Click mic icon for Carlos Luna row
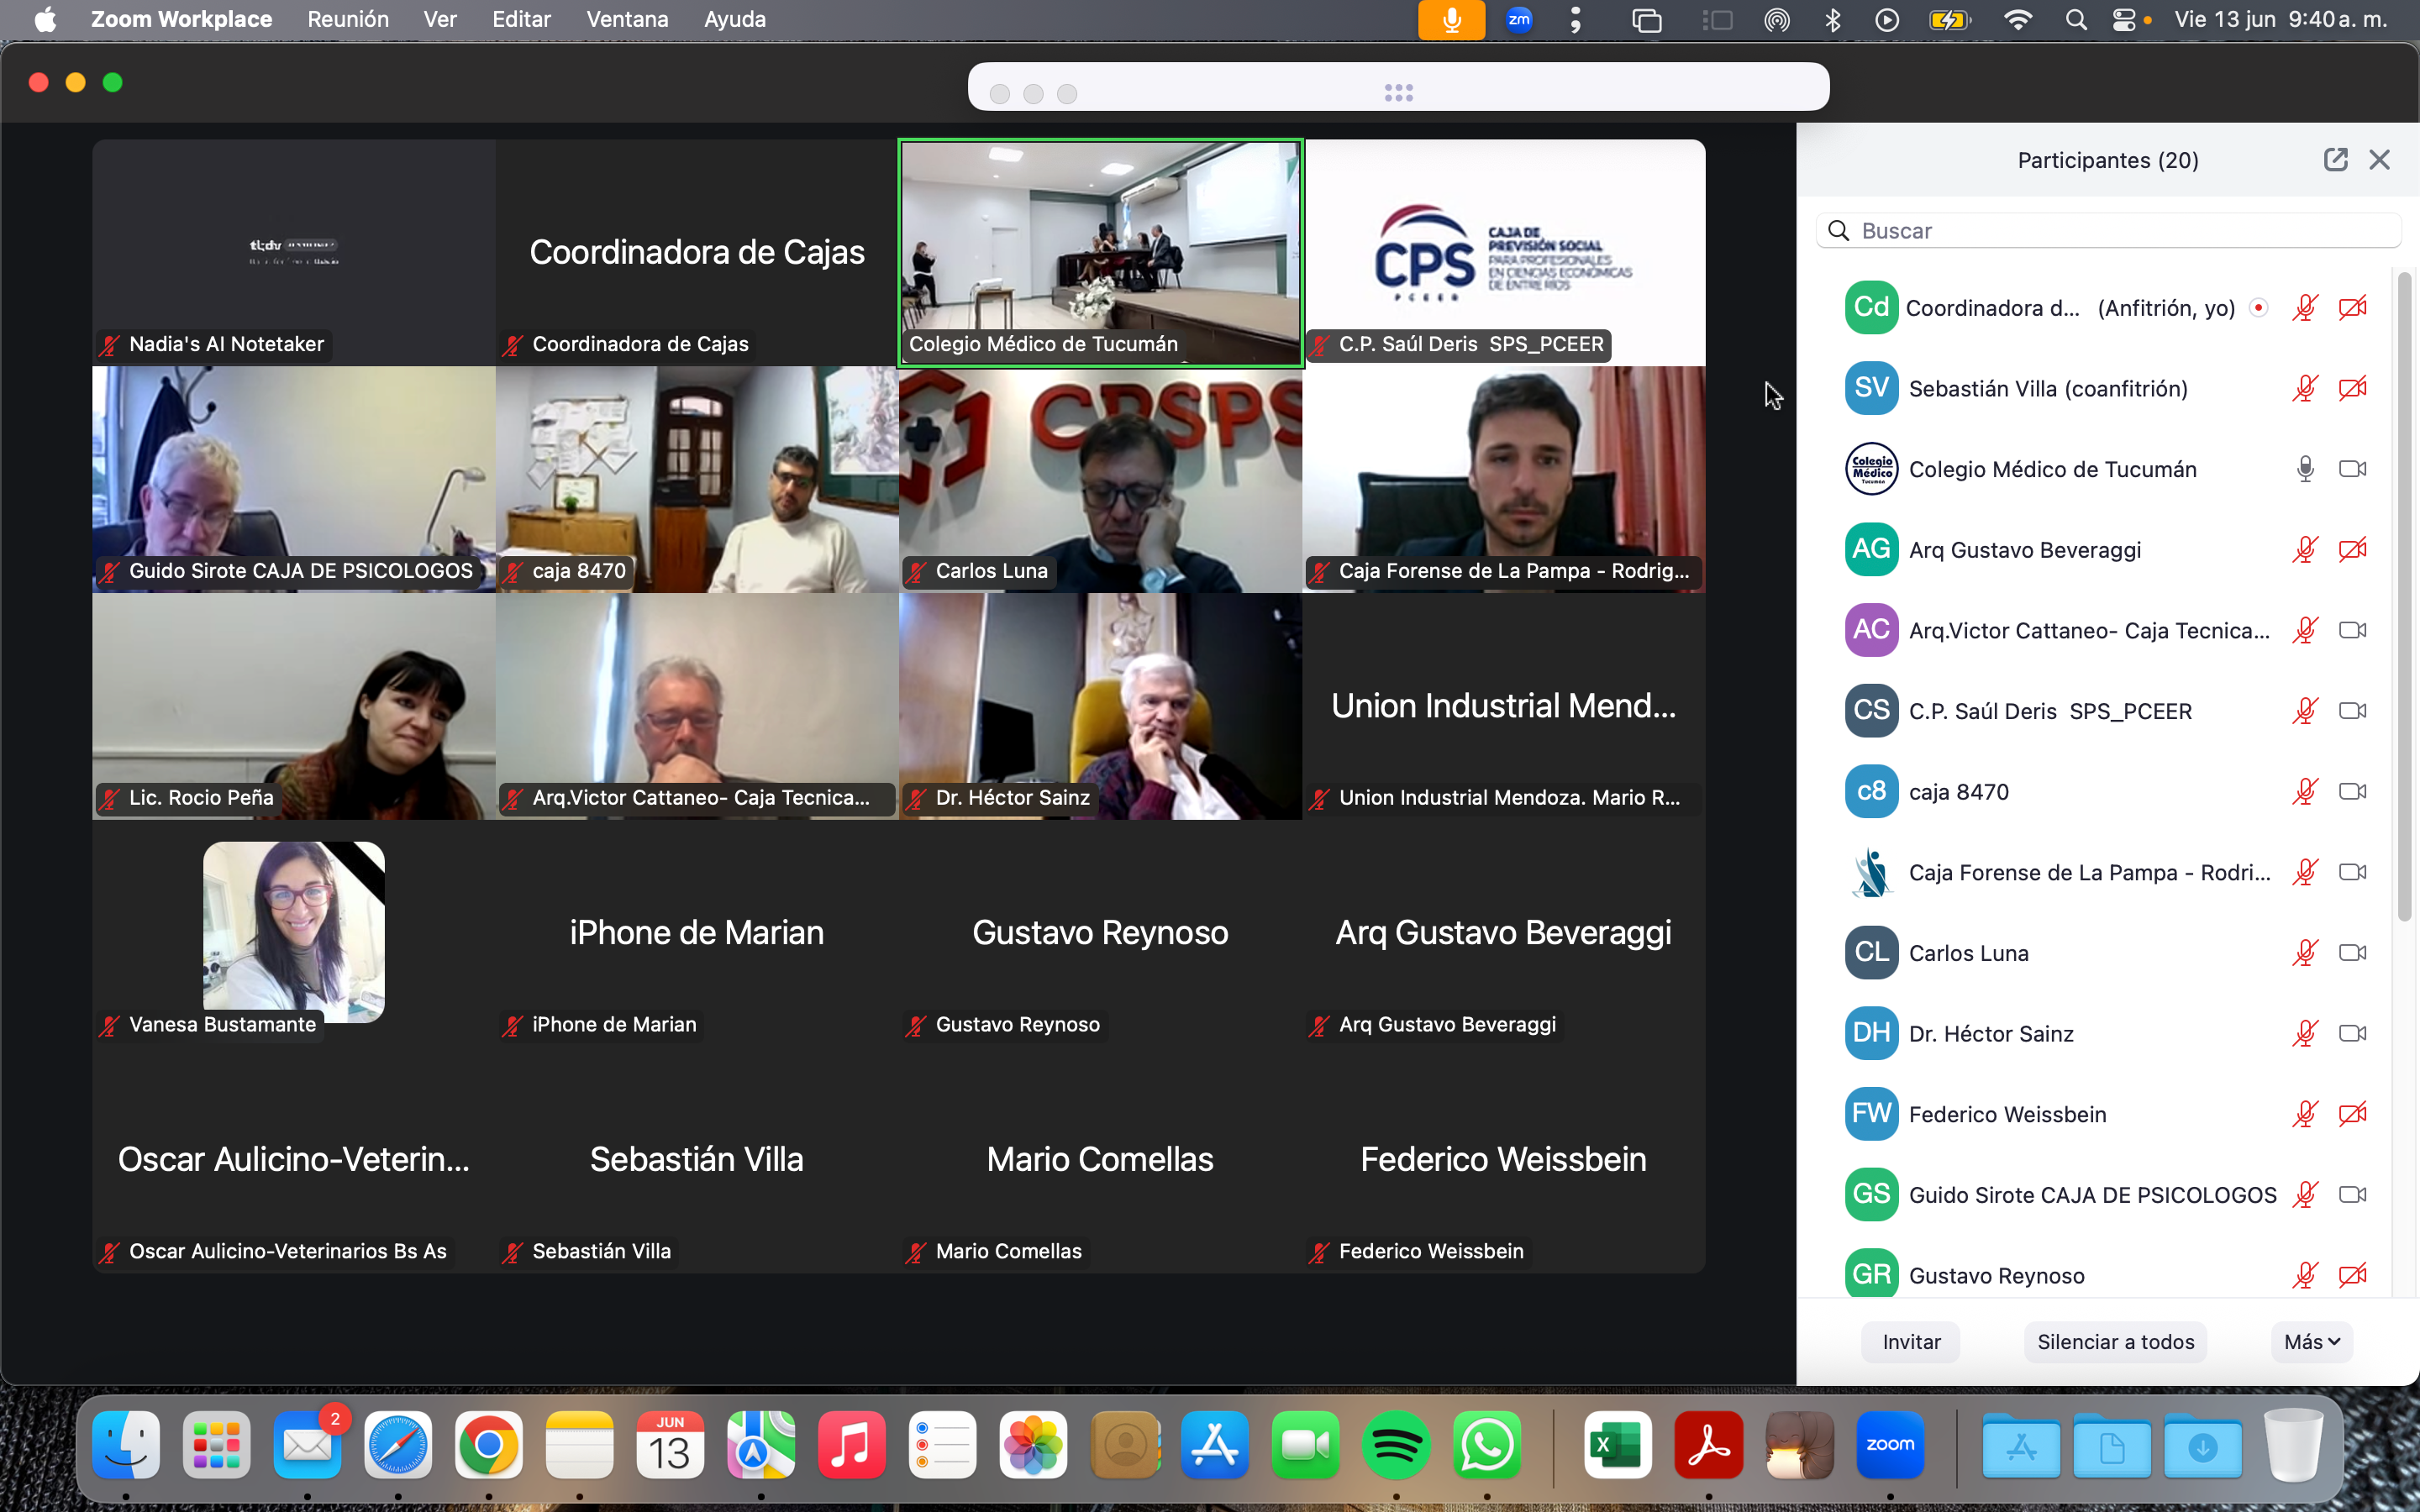This screenshot has height=1512, width=2420. coord(2305,953)
